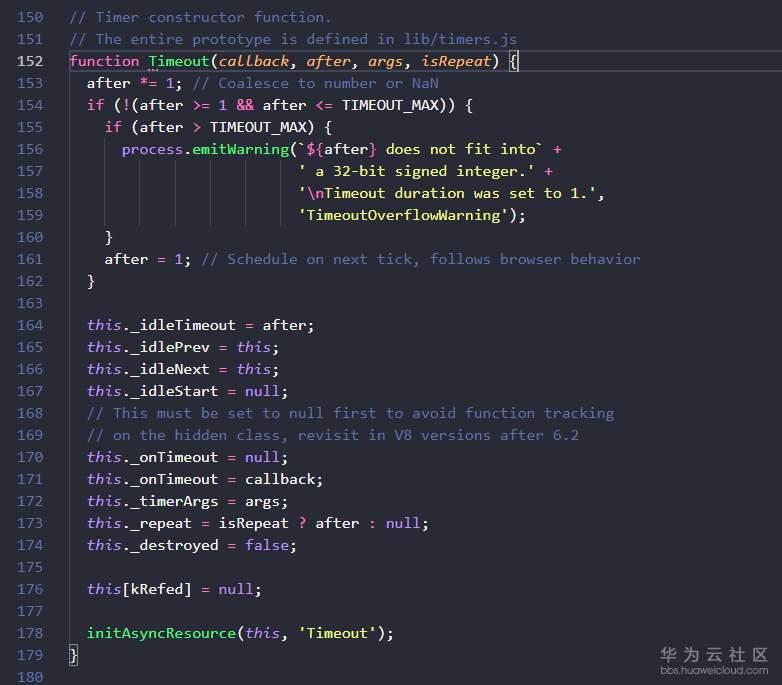Click 'kRefed' on line 176
The height and width of the screenshot is (685, 782).
tap(156, 589)
